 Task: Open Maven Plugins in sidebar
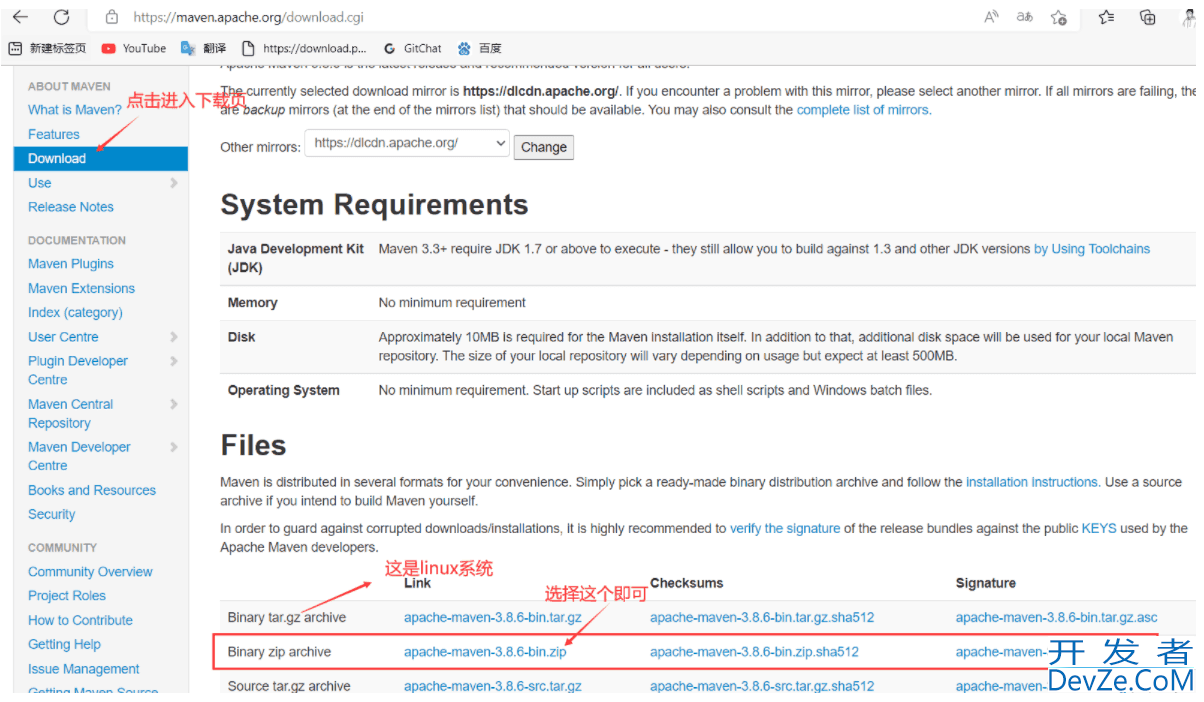point(71,264)
